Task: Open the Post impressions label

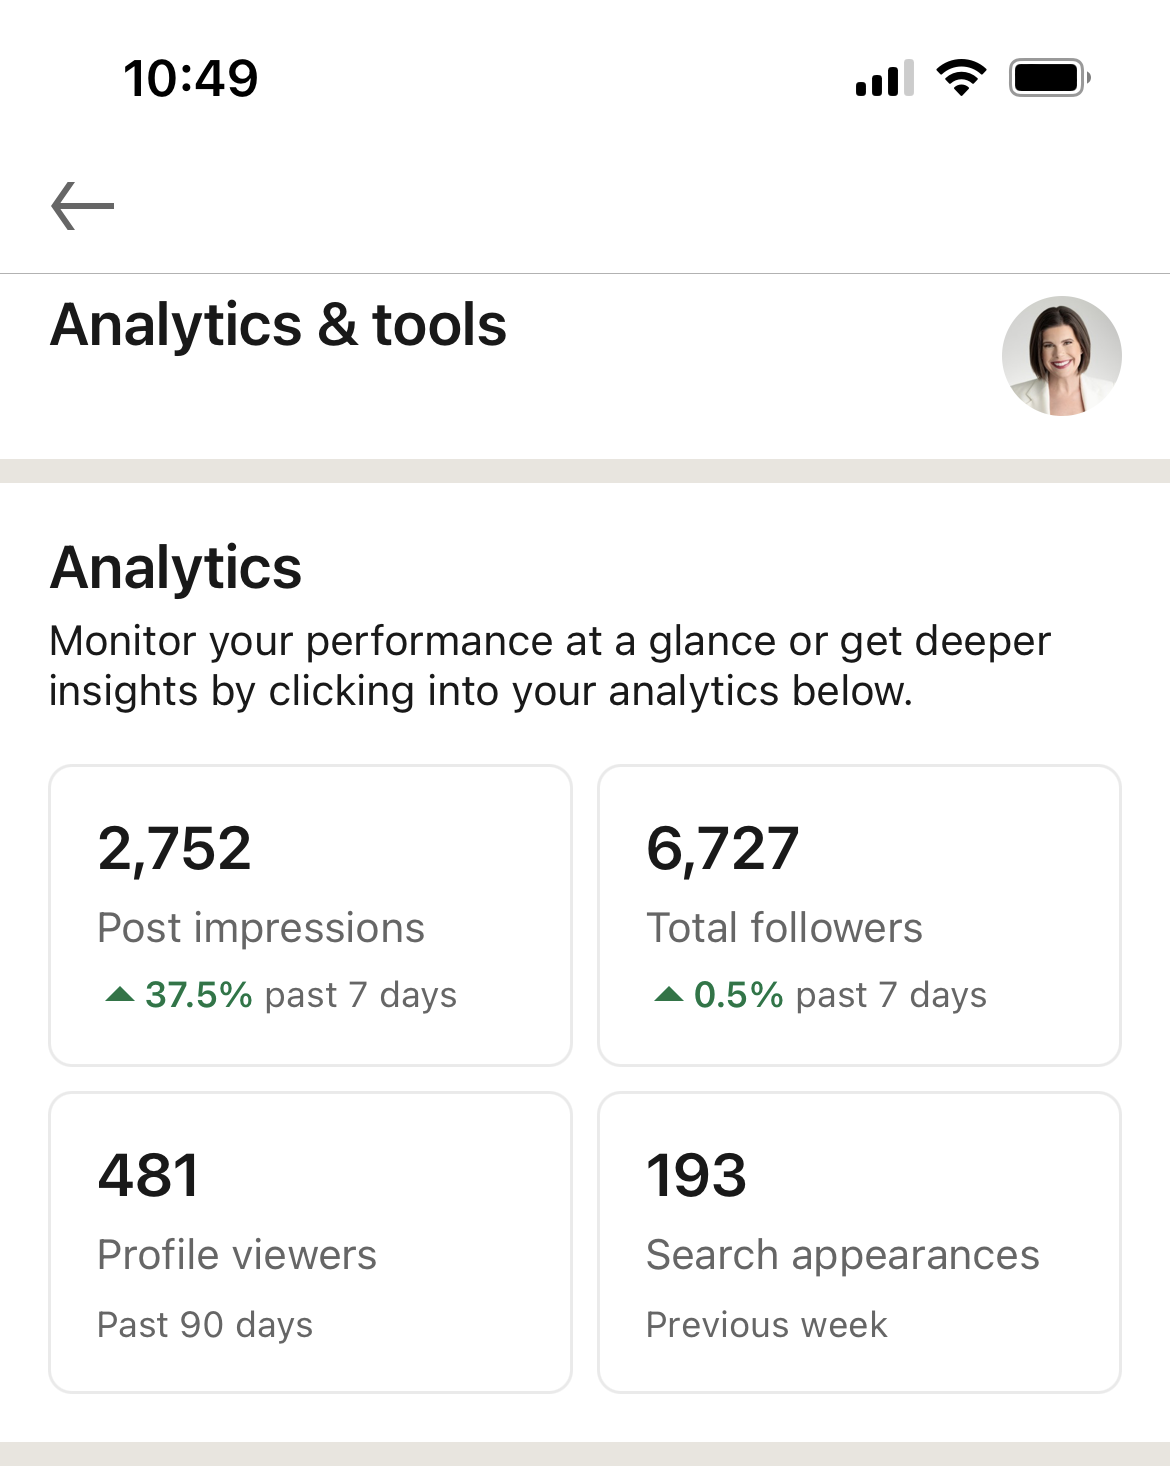Action: click(x=261, y=928)
